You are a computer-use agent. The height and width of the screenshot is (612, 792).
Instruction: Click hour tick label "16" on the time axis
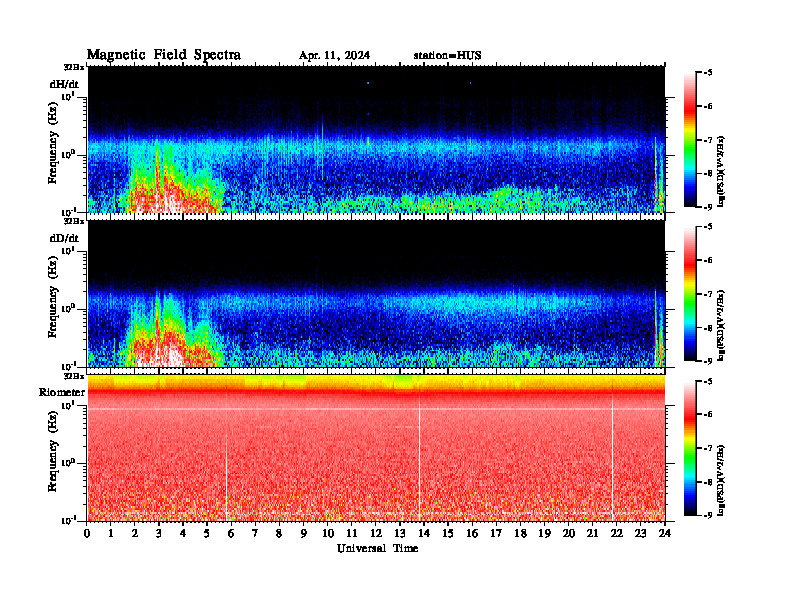point(472,533)
